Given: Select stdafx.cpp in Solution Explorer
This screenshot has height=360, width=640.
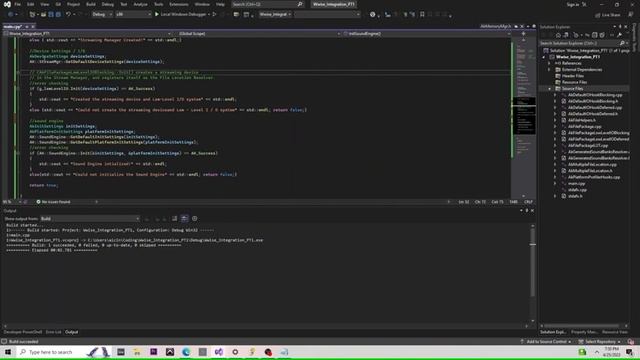Looking at the screenshot, I should [x=577, y=190].
